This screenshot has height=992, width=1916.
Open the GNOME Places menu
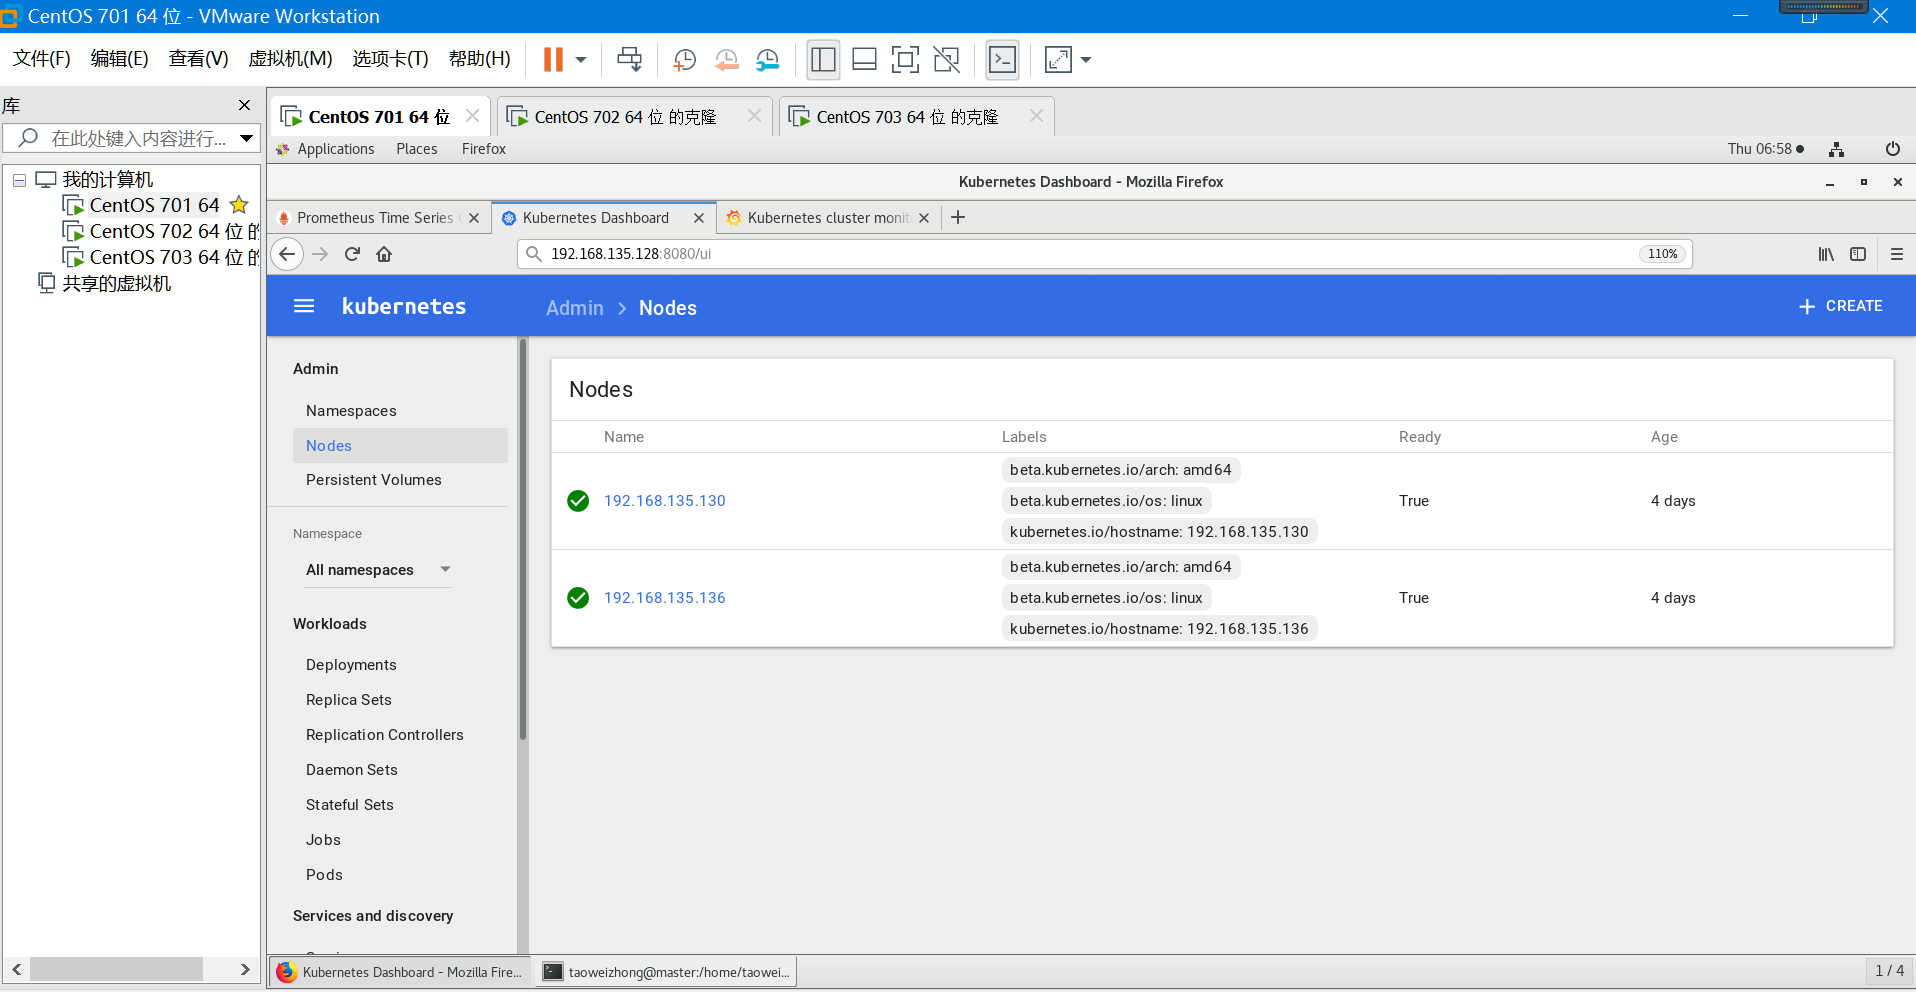coord(417,149)
